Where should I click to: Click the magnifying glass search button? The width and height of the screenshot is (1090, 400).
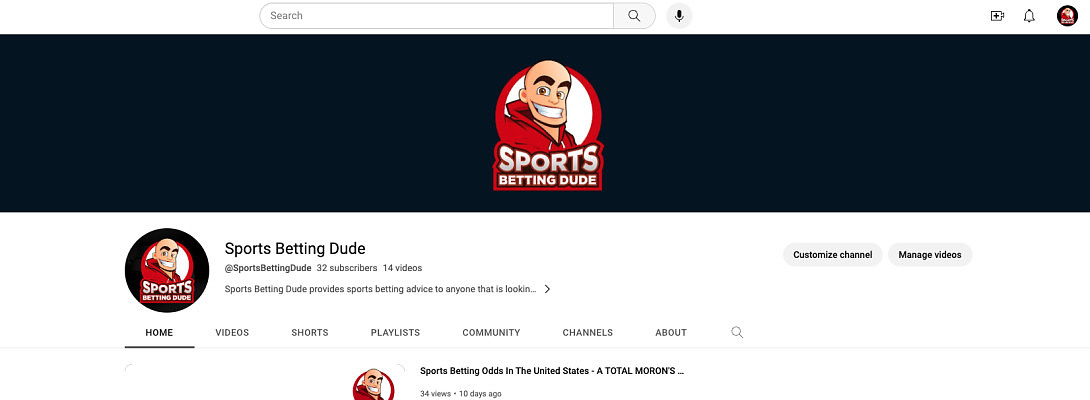pos(634,16)
